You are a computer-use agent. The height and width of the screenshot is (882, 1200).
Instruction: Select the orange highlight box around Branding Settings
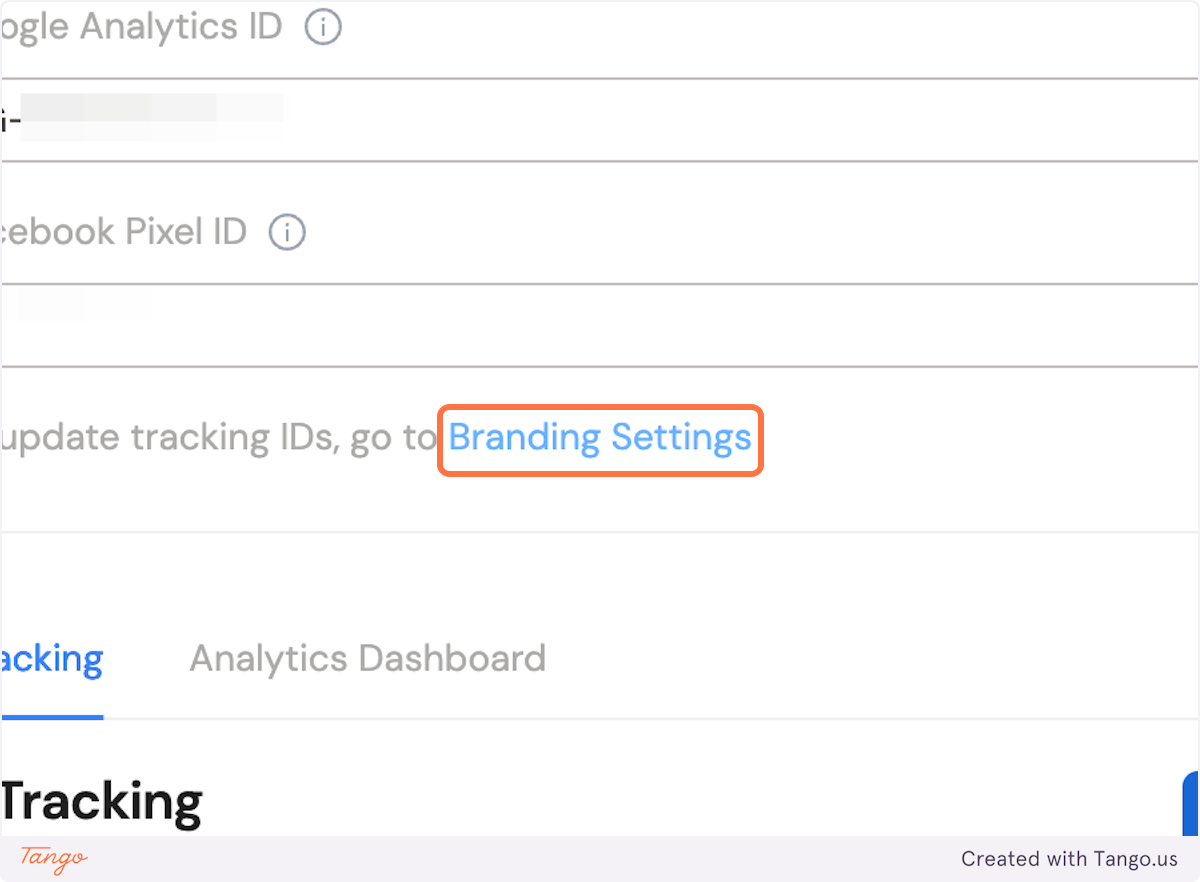599,440
